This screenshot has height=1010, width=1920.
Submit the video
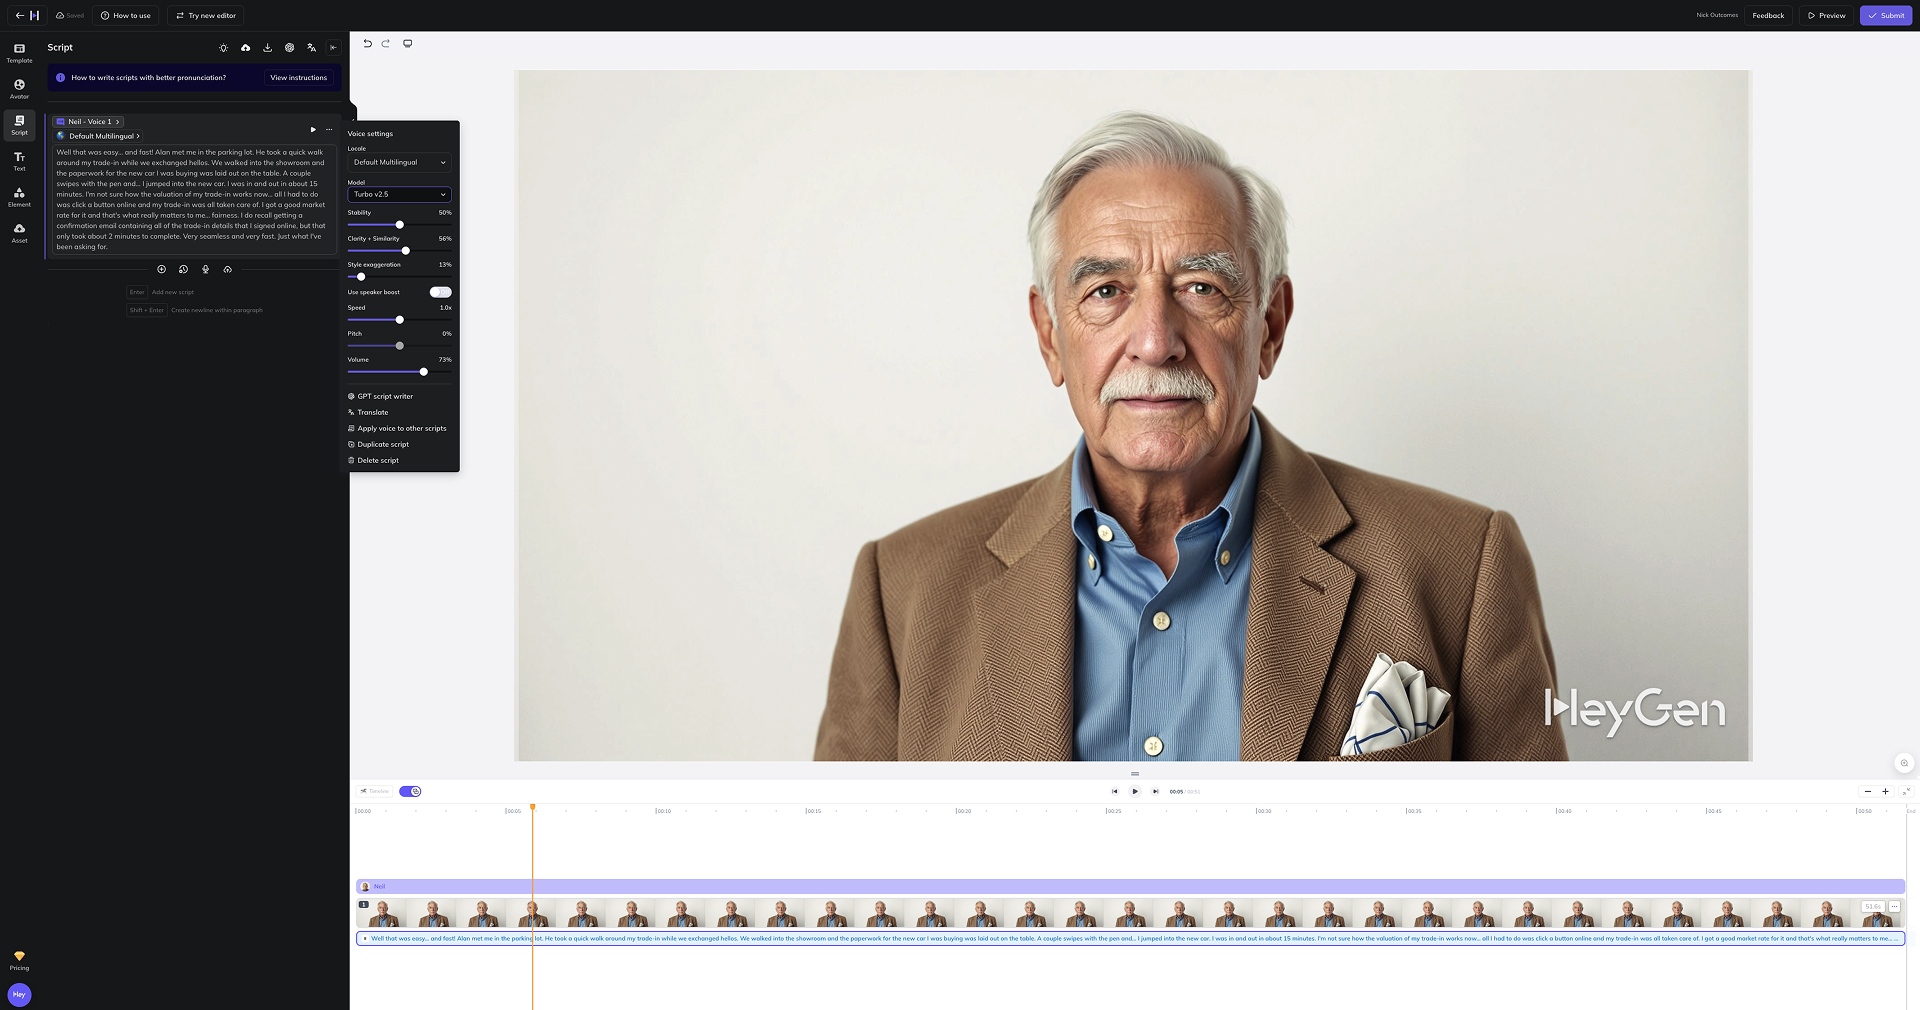1886,15
